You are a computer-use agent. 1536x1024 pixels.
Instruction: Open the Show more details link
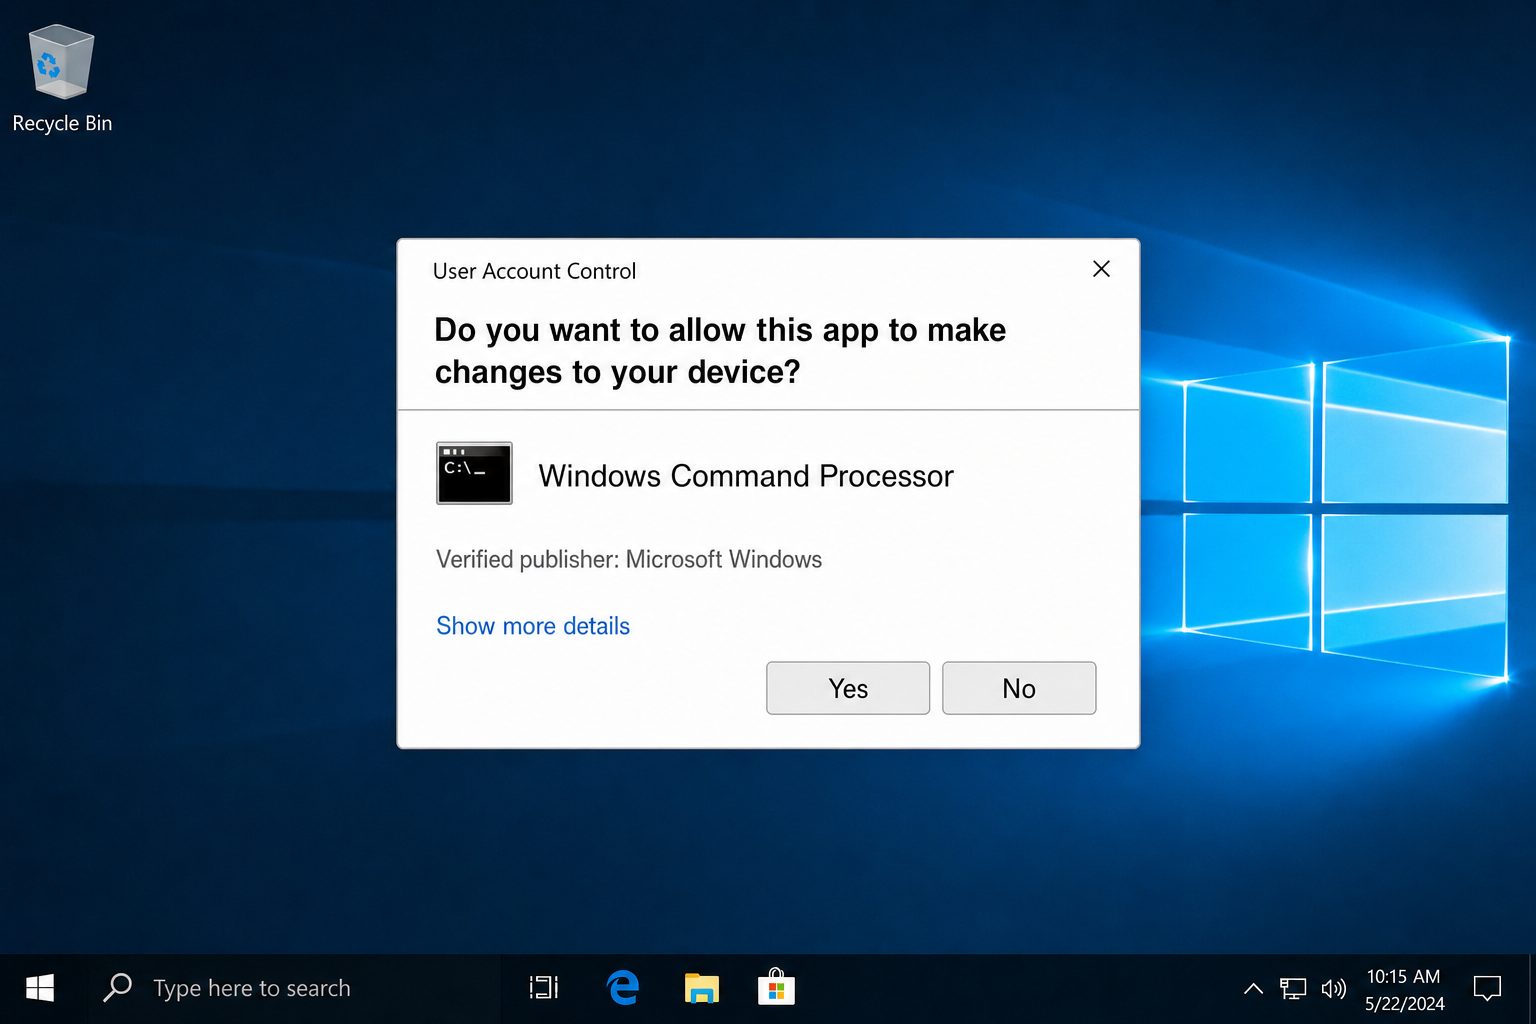(x=533, y=626)
